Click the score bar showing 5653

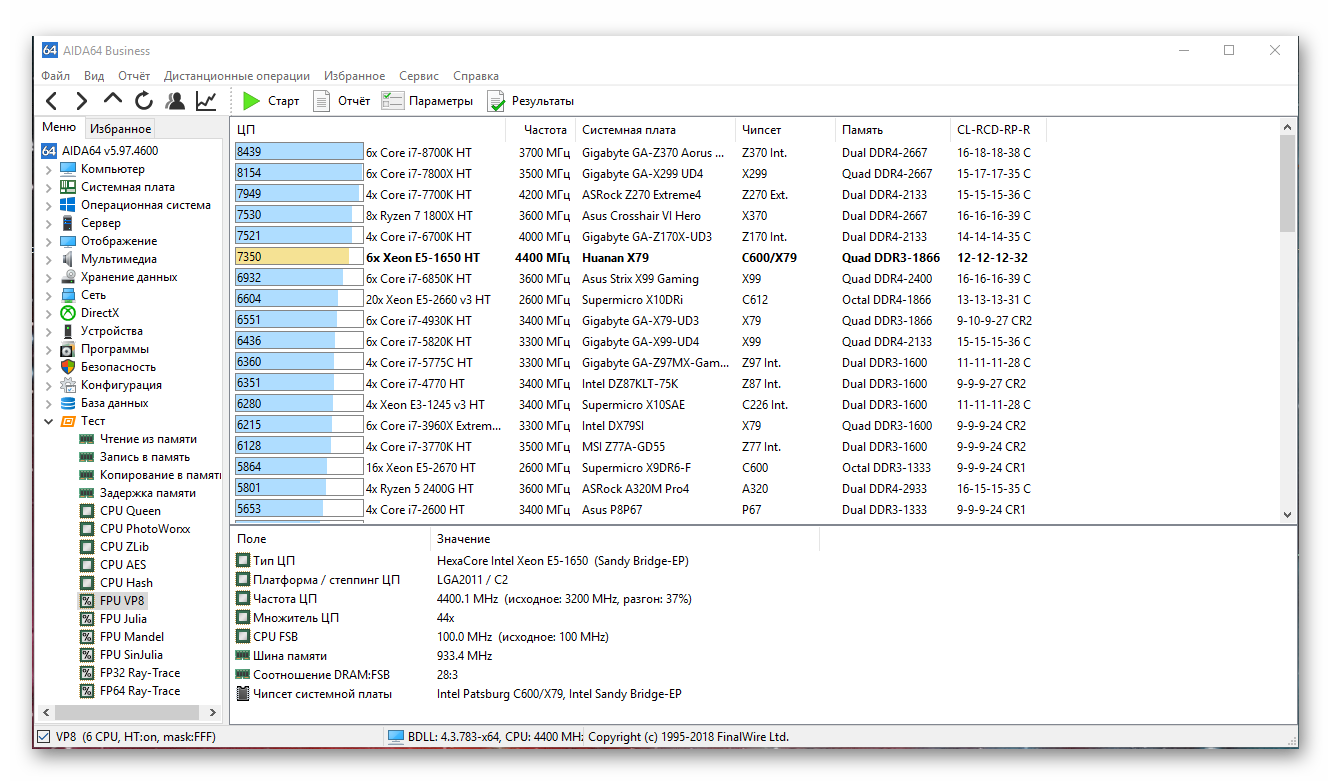click(x=299, y=509)
